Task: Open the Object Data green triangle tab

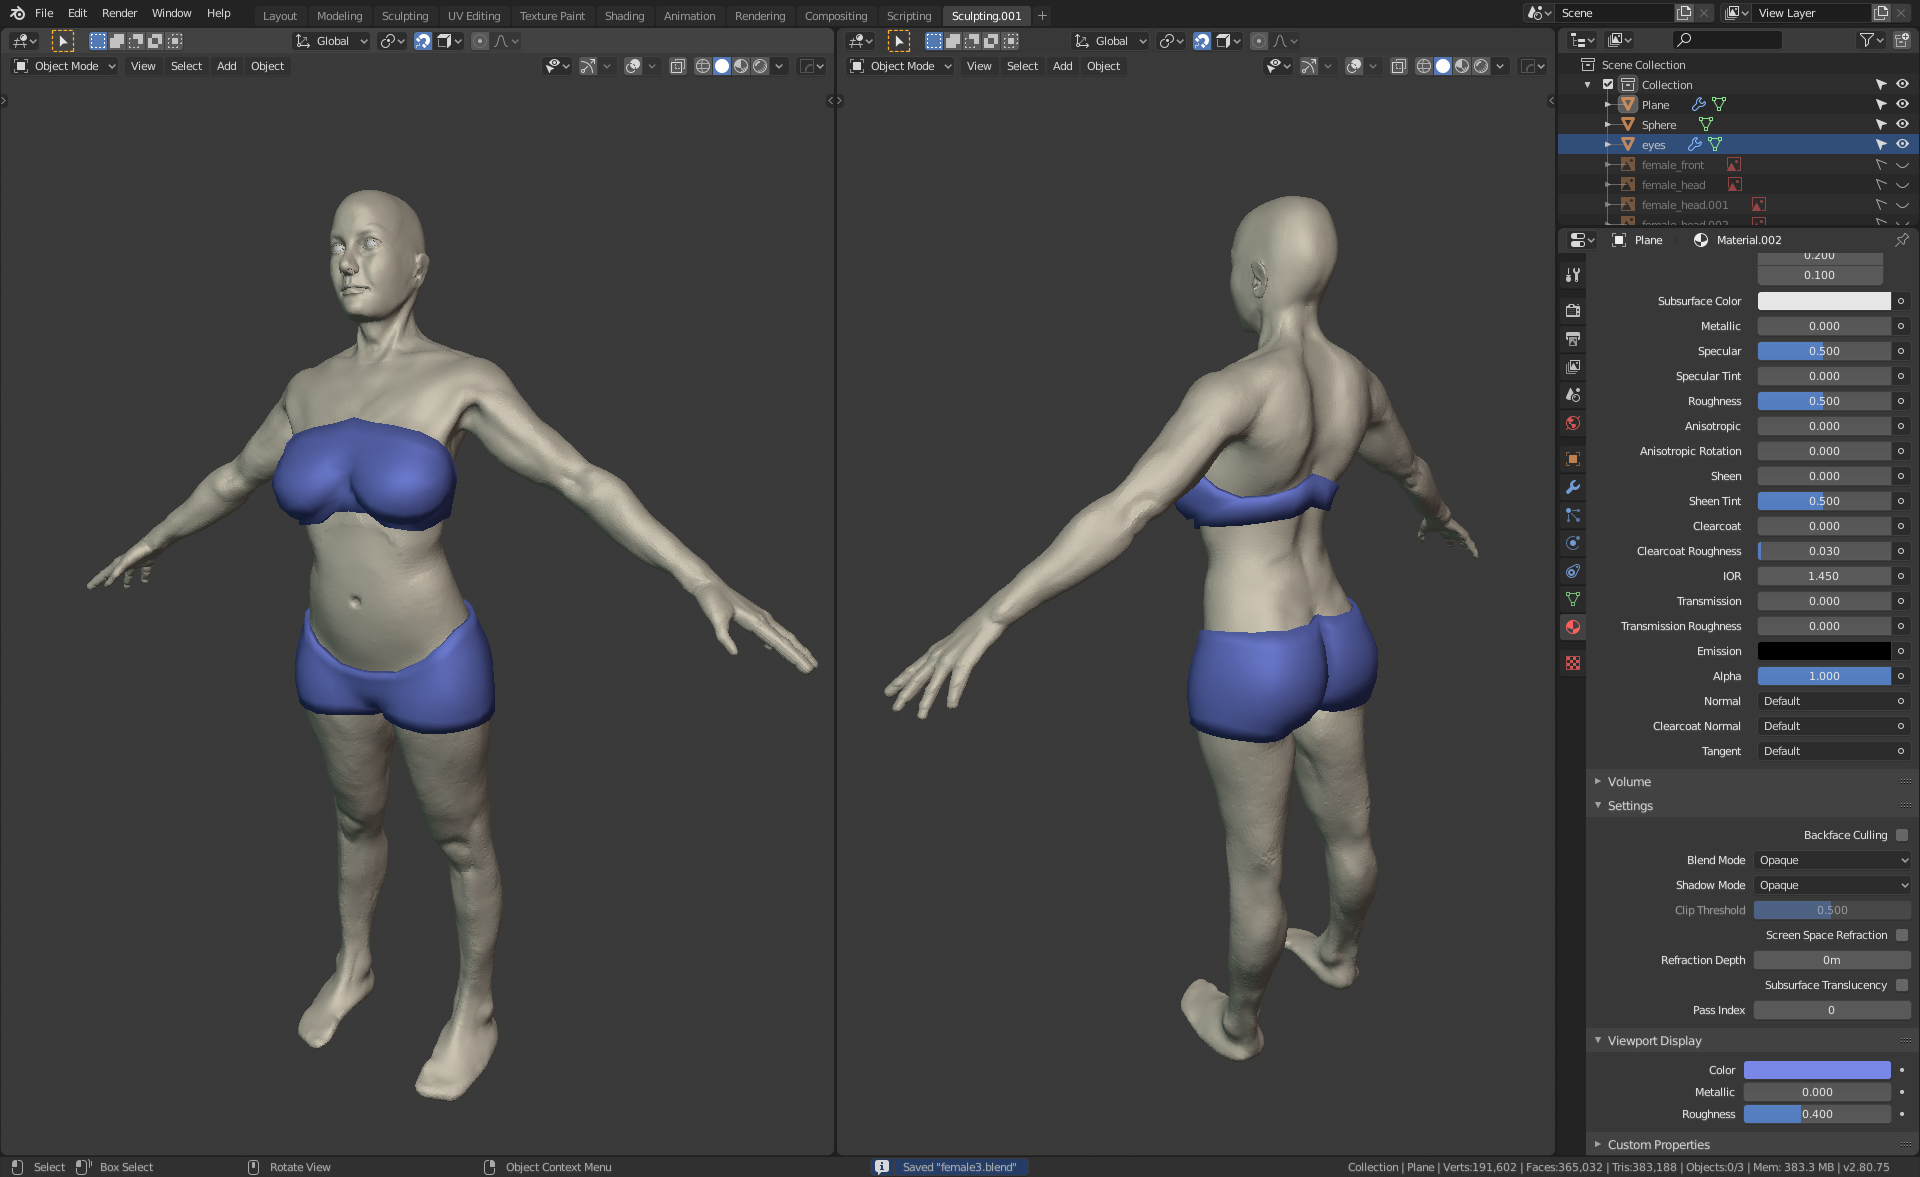Action: click(1573, 599)
